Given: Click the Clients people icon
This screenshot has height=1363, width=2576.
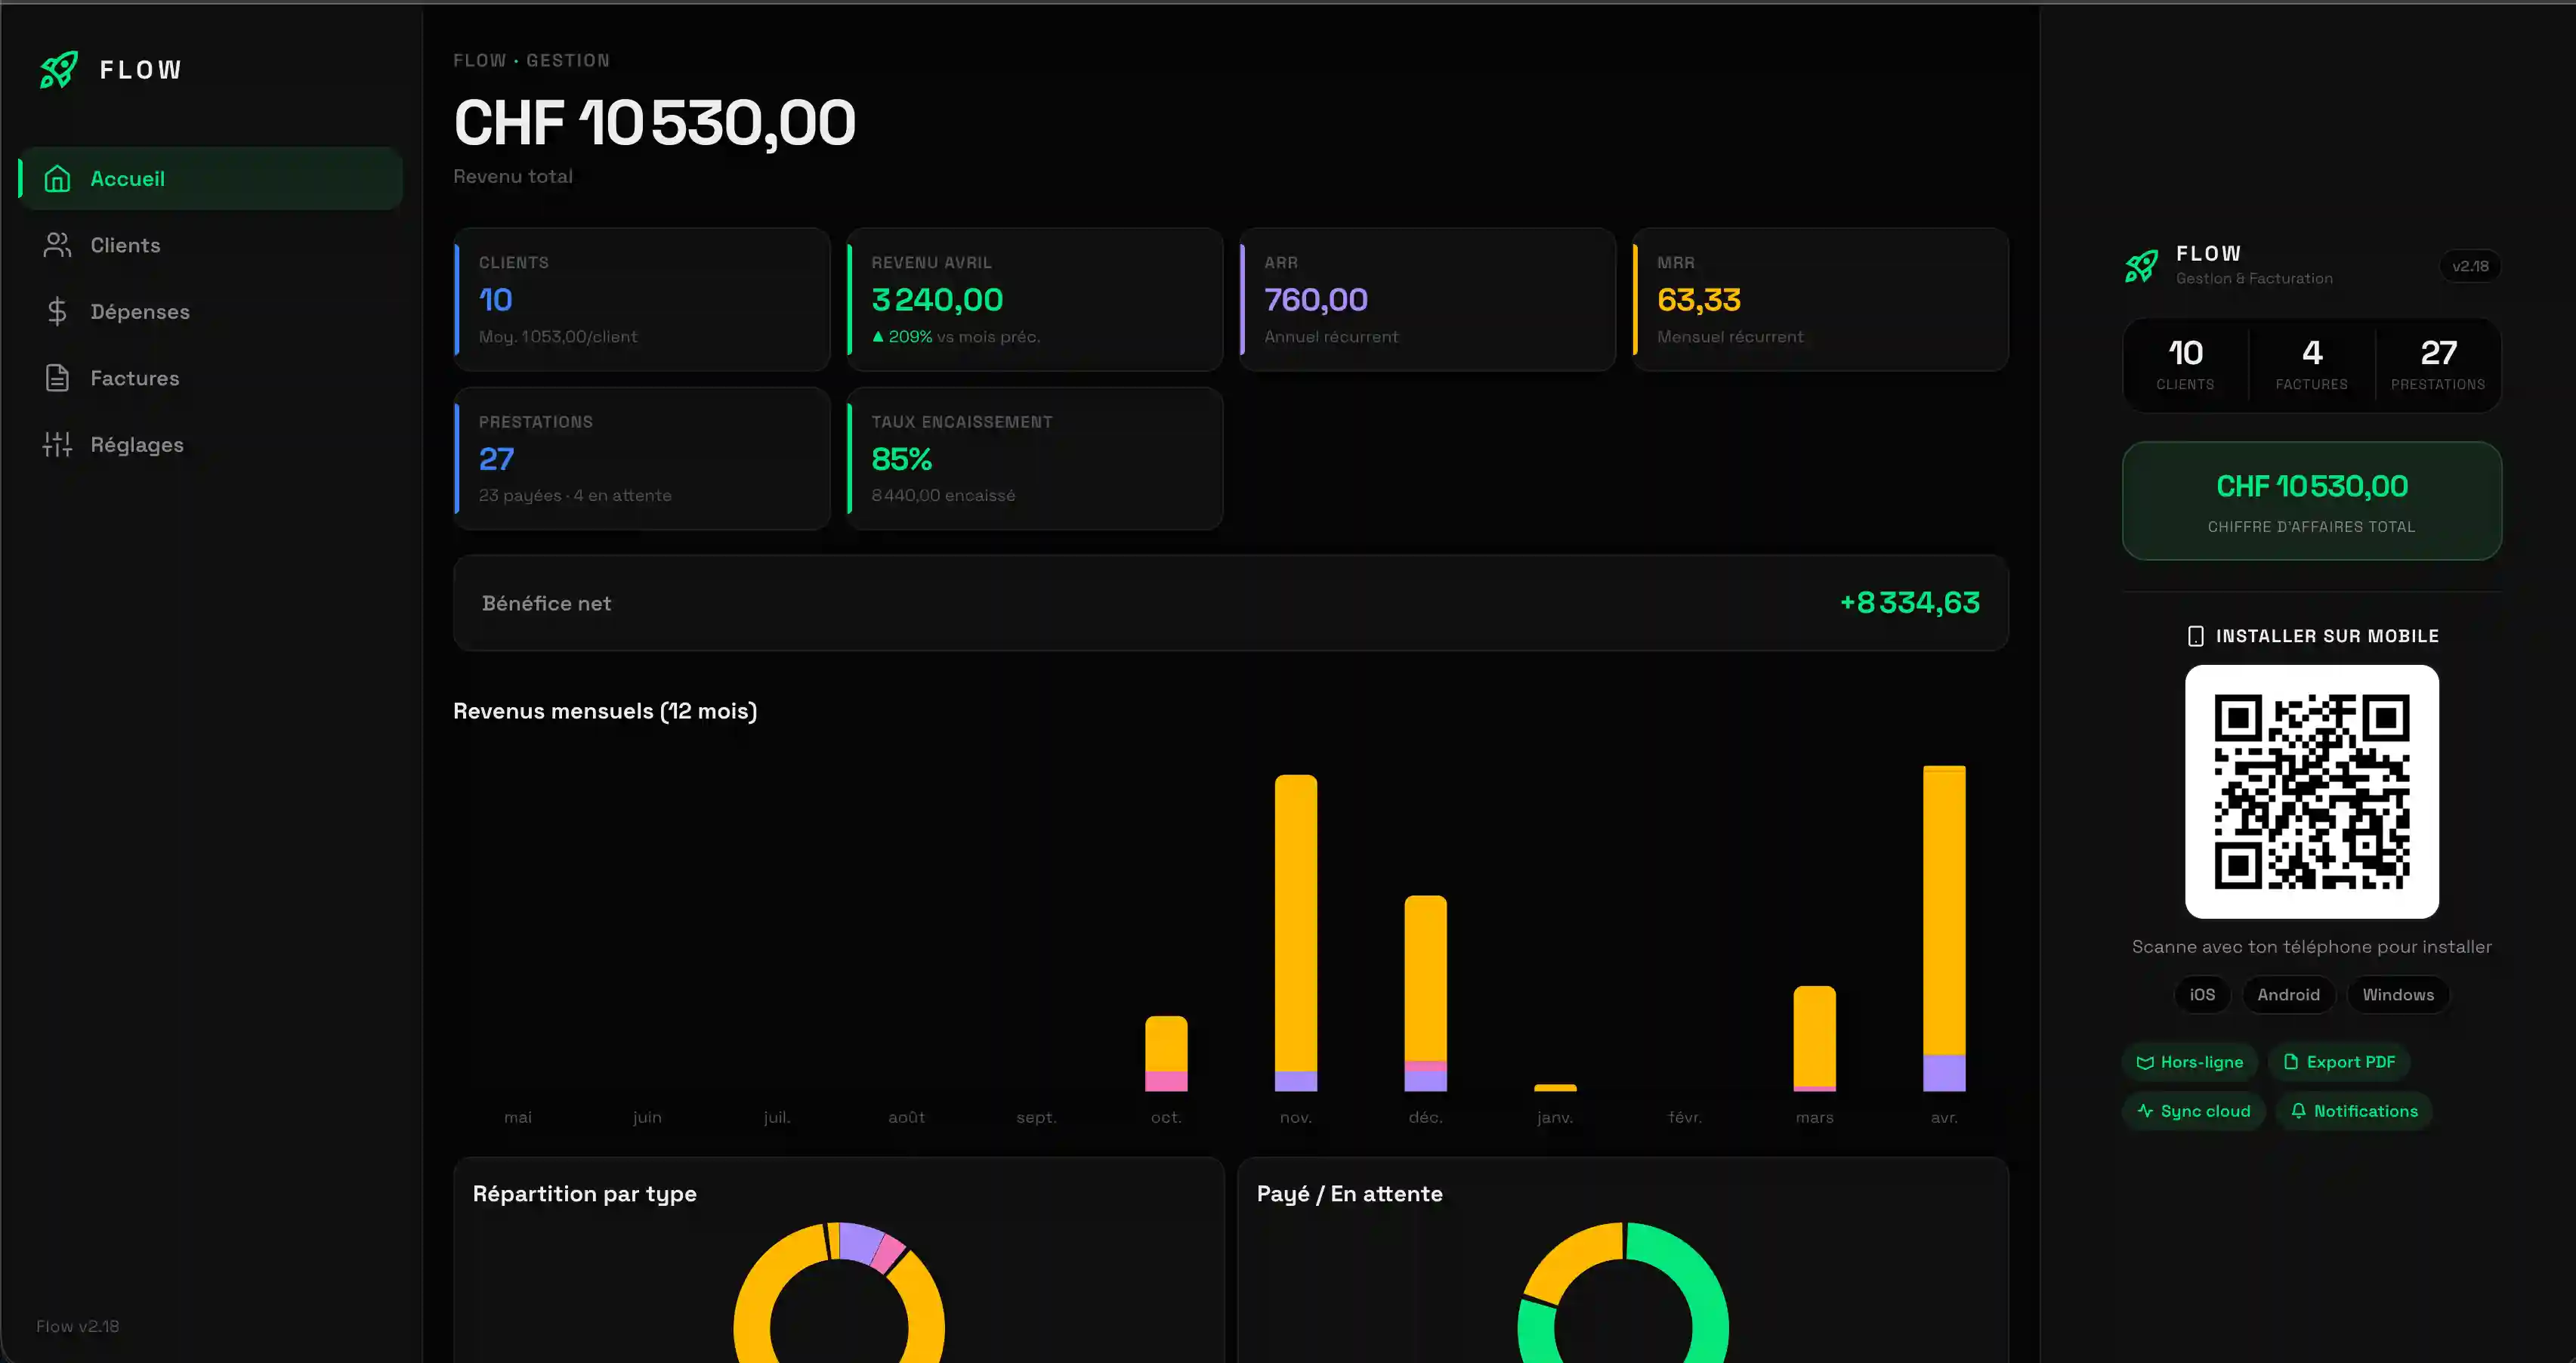Looking at the screenshot, I should 57,245.
